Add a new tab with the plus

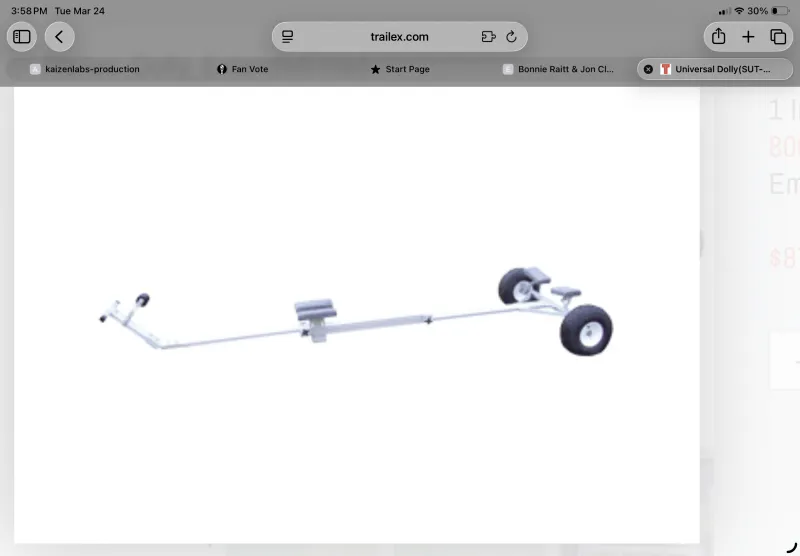(x=748, y=37)
